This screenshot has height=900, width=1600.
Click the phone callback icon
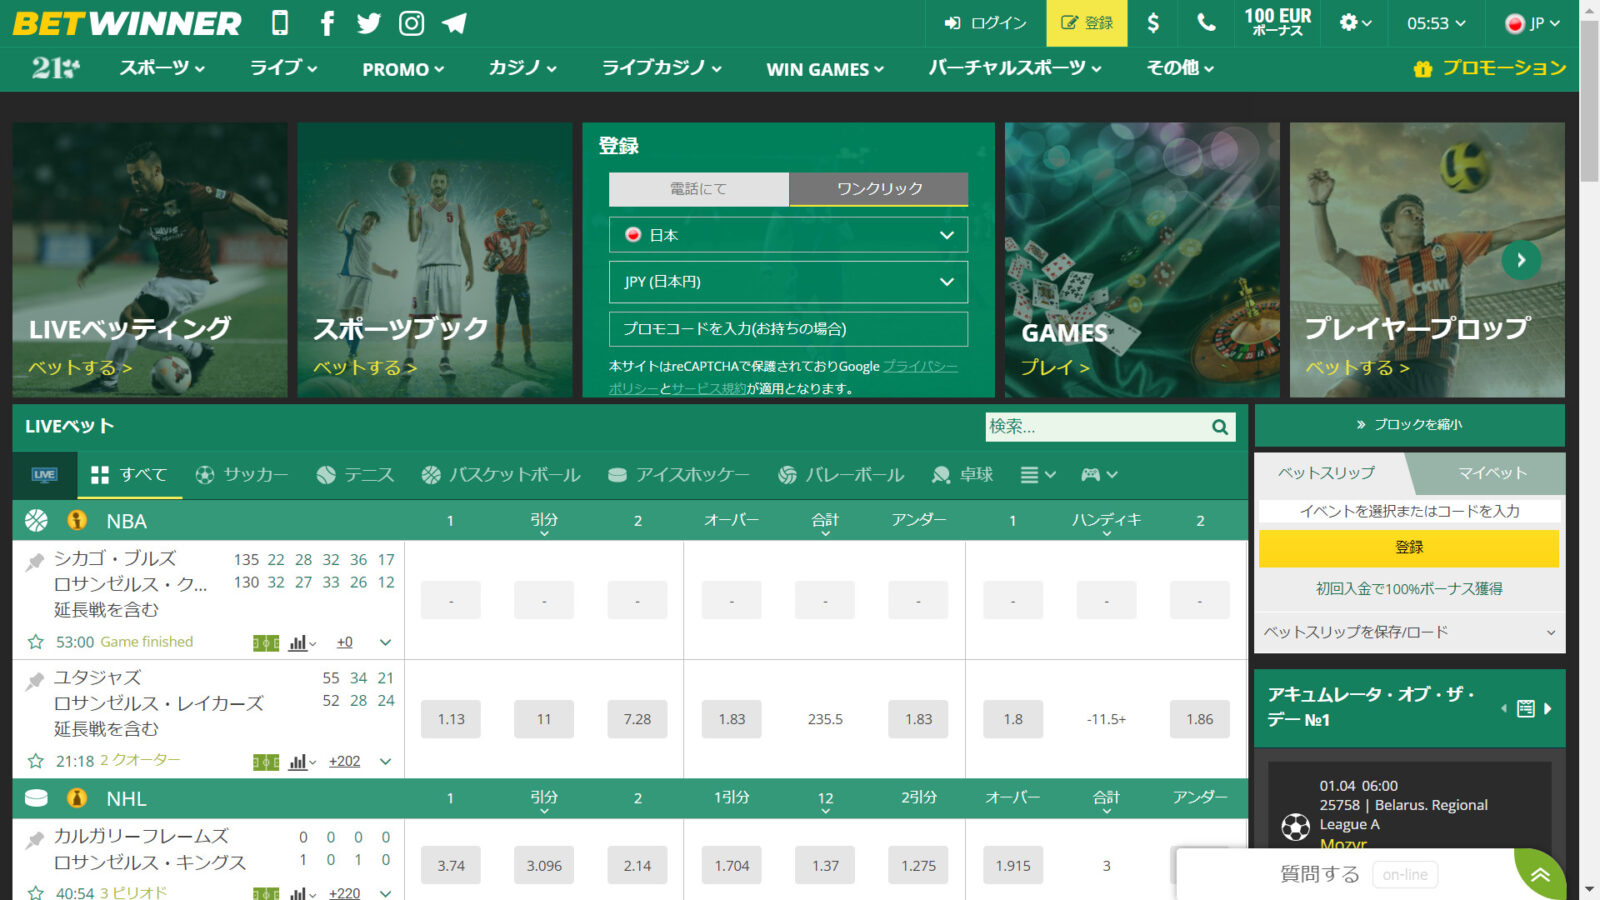point(1206,23)
